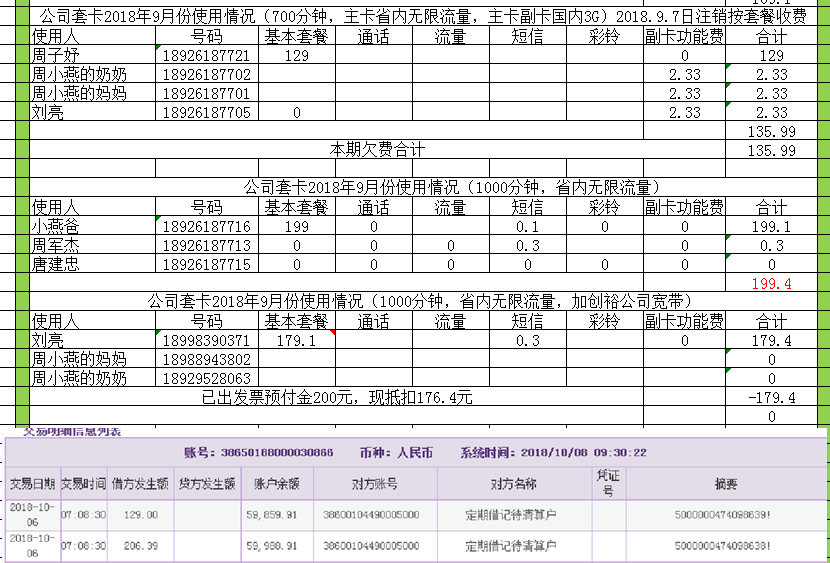
Task: Click 交易日期 column header in transaction table
Action: (x=32, y=484)
